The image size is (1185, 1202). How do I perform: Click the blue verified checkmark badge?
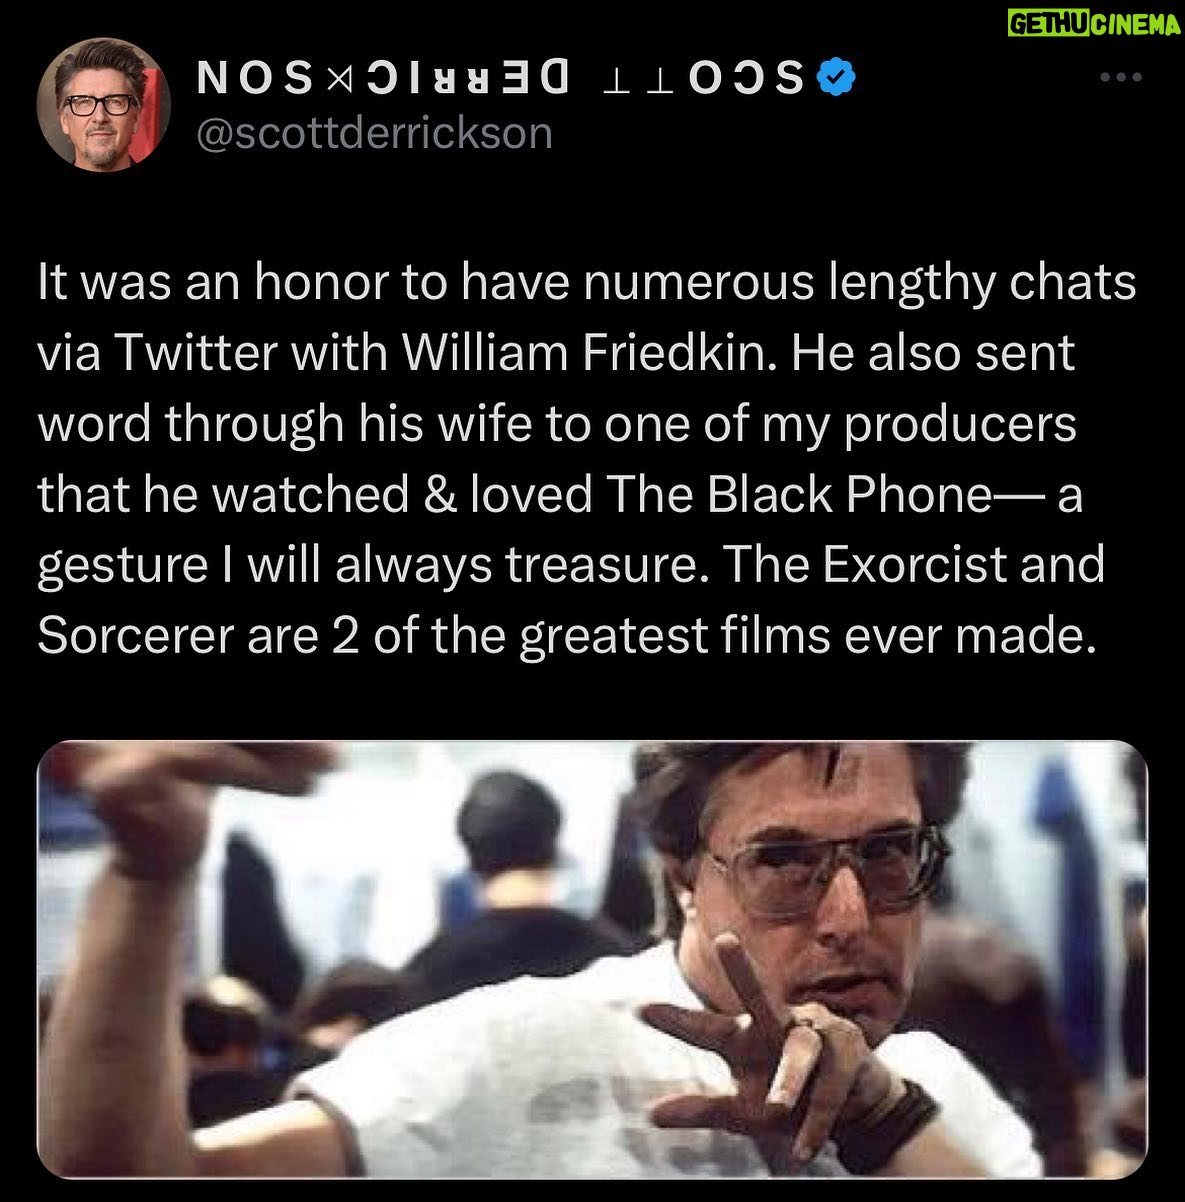click(835, 77)
